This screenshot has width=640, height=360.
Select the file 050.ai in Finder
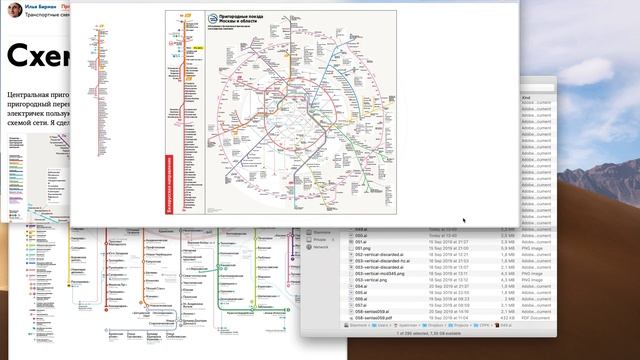[x=361, y=236]
